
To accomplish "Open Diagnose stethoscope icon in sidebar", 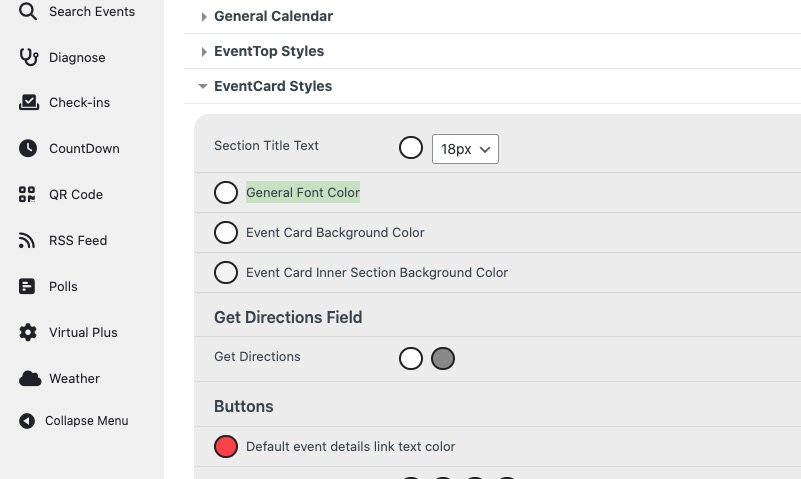I will pyautogui.click(x=28, y=57).
